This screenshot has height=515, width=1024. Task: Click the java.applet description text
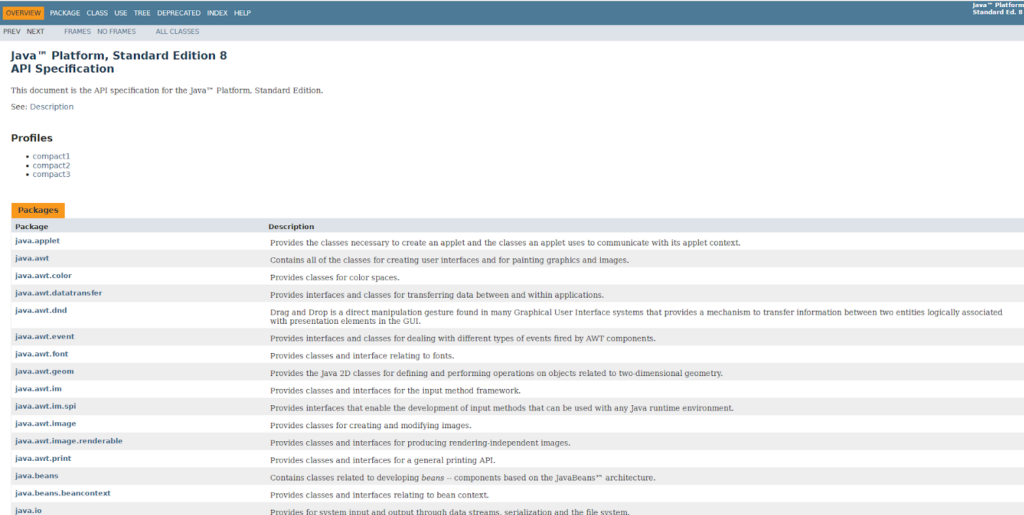click(x=505, y=243)
